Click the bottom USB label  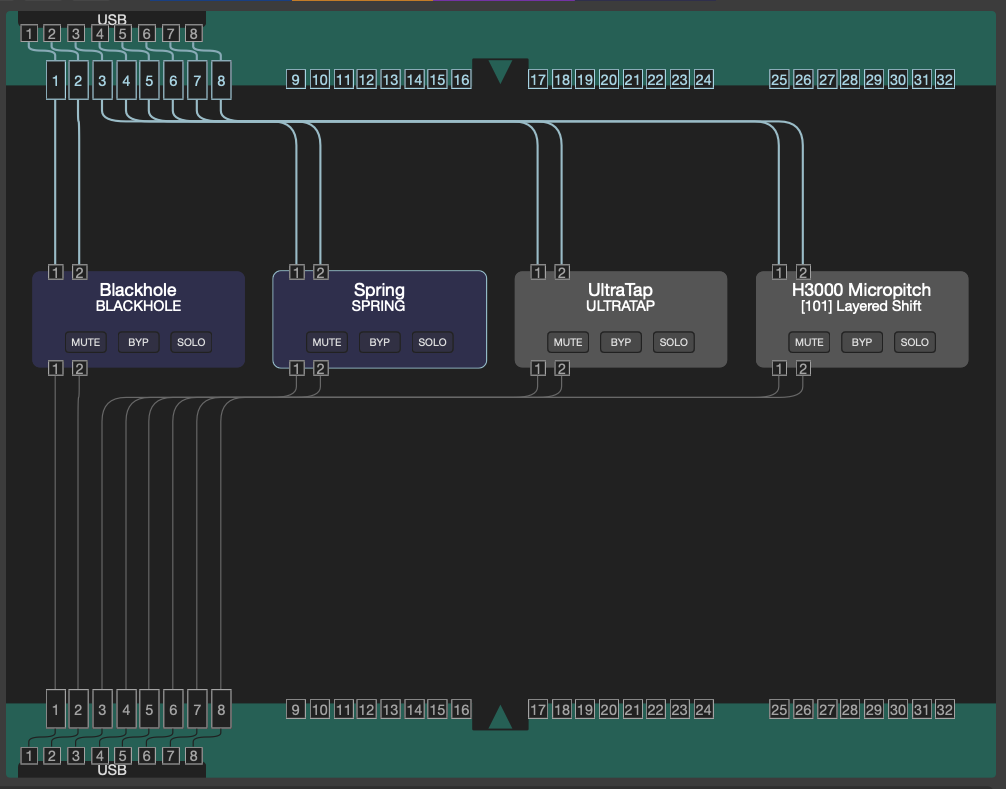112,770
